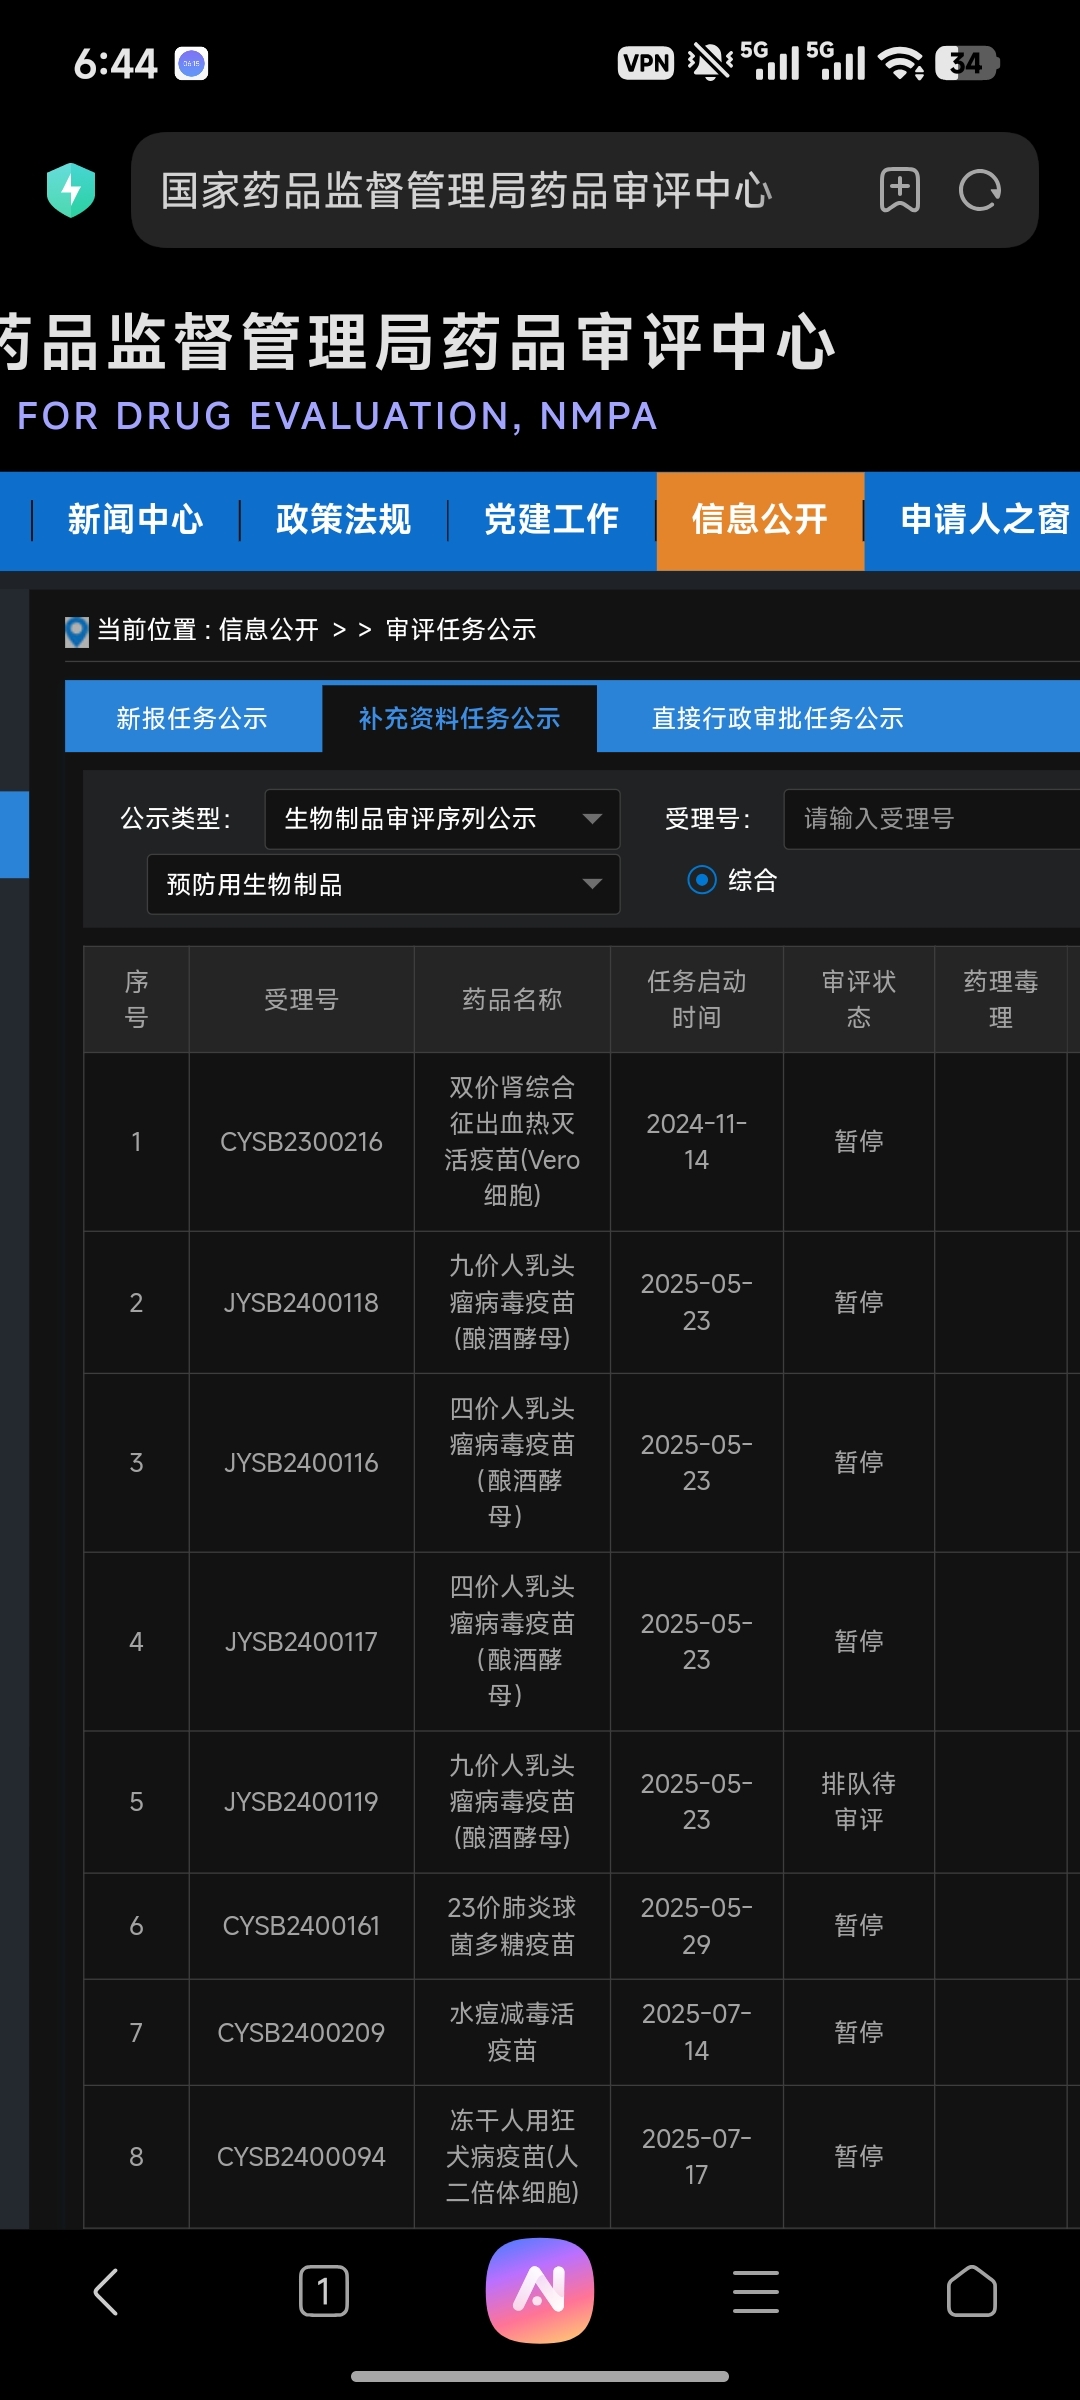Click the 2024-11-14 start date cell
1080x2400 pixels.
(x=696, y=1142)
